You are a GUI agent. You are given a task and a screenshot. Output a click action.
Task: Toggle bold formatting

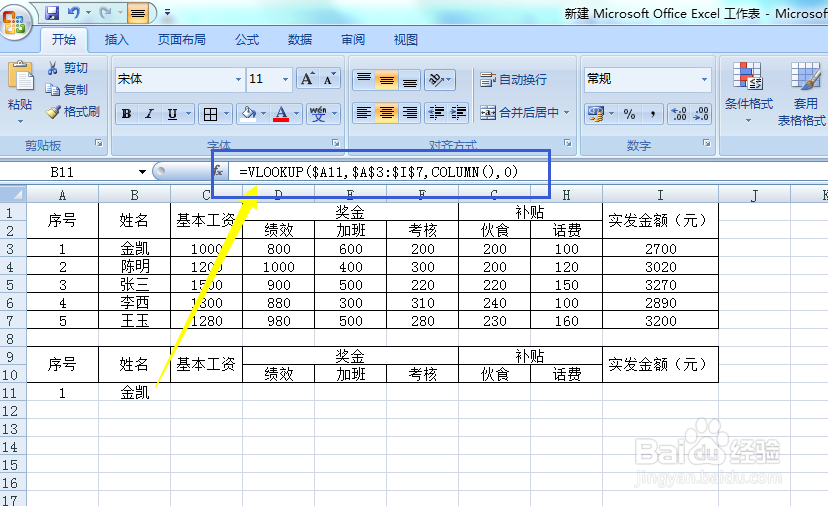(x=126, y=114)
